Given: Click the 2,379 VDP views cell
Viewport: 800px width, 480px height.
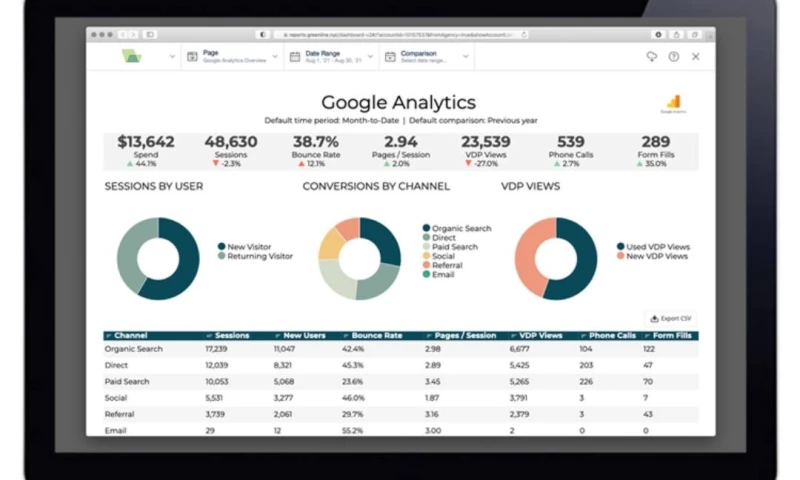Looking at the screenshot, I should pyautogui.click(x=519, y=414).
